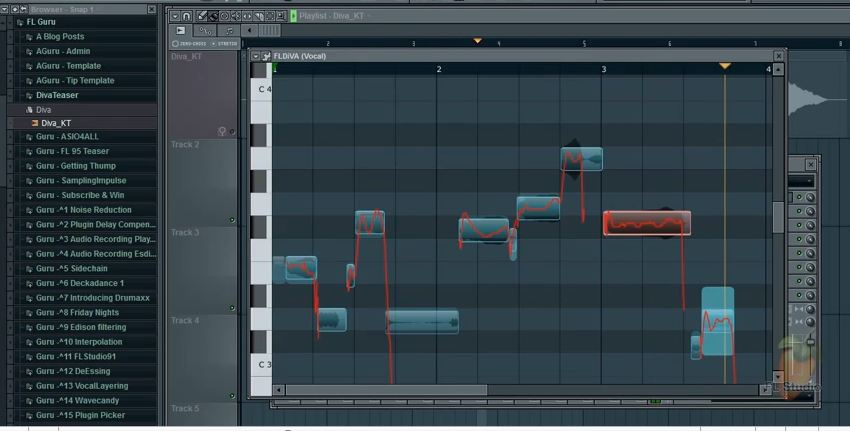The image size is (850, 431).
Task: Select the red highlighted vocal note
Action: pos(647,223)
